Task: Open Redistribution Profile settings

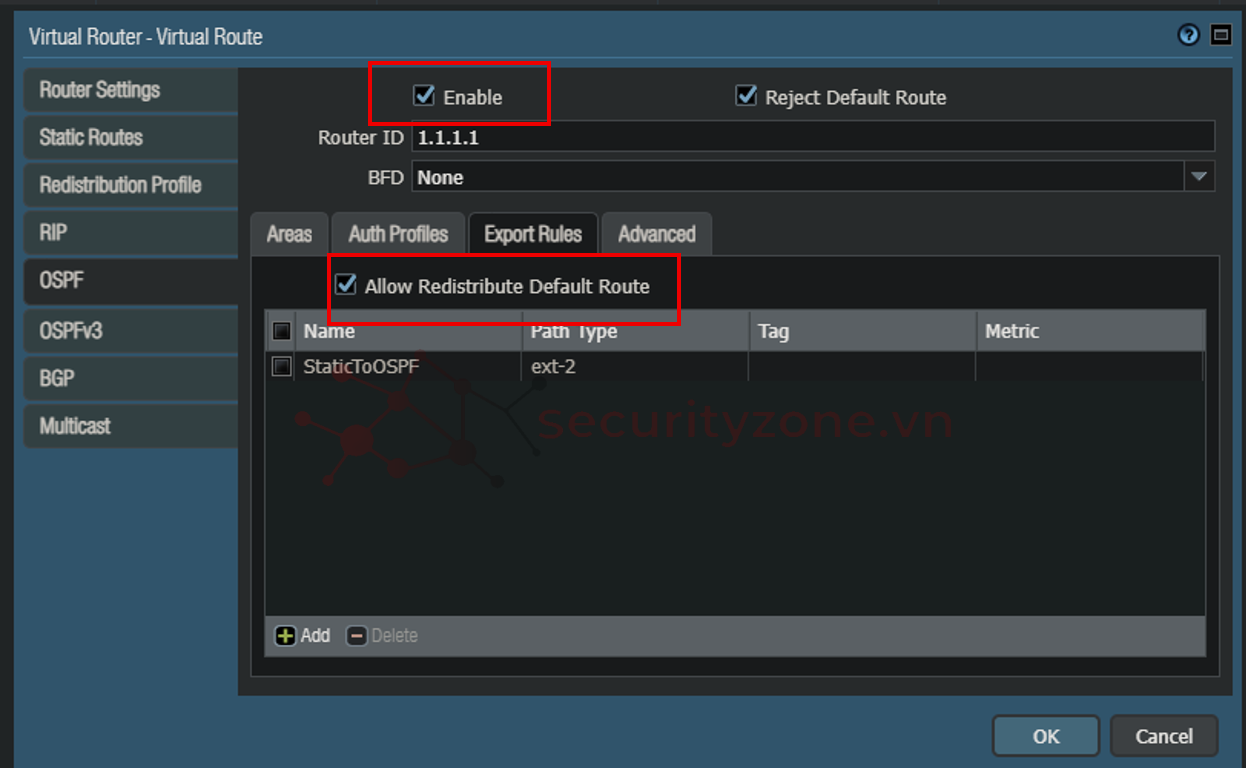Action: [x=120, y=185]
